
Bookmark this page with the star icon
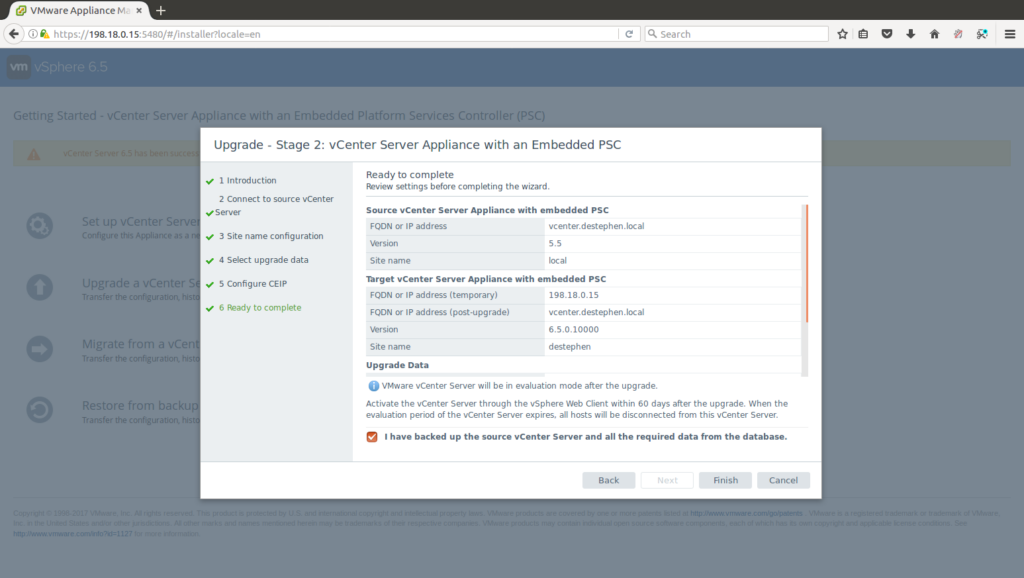tap(842, 34)
